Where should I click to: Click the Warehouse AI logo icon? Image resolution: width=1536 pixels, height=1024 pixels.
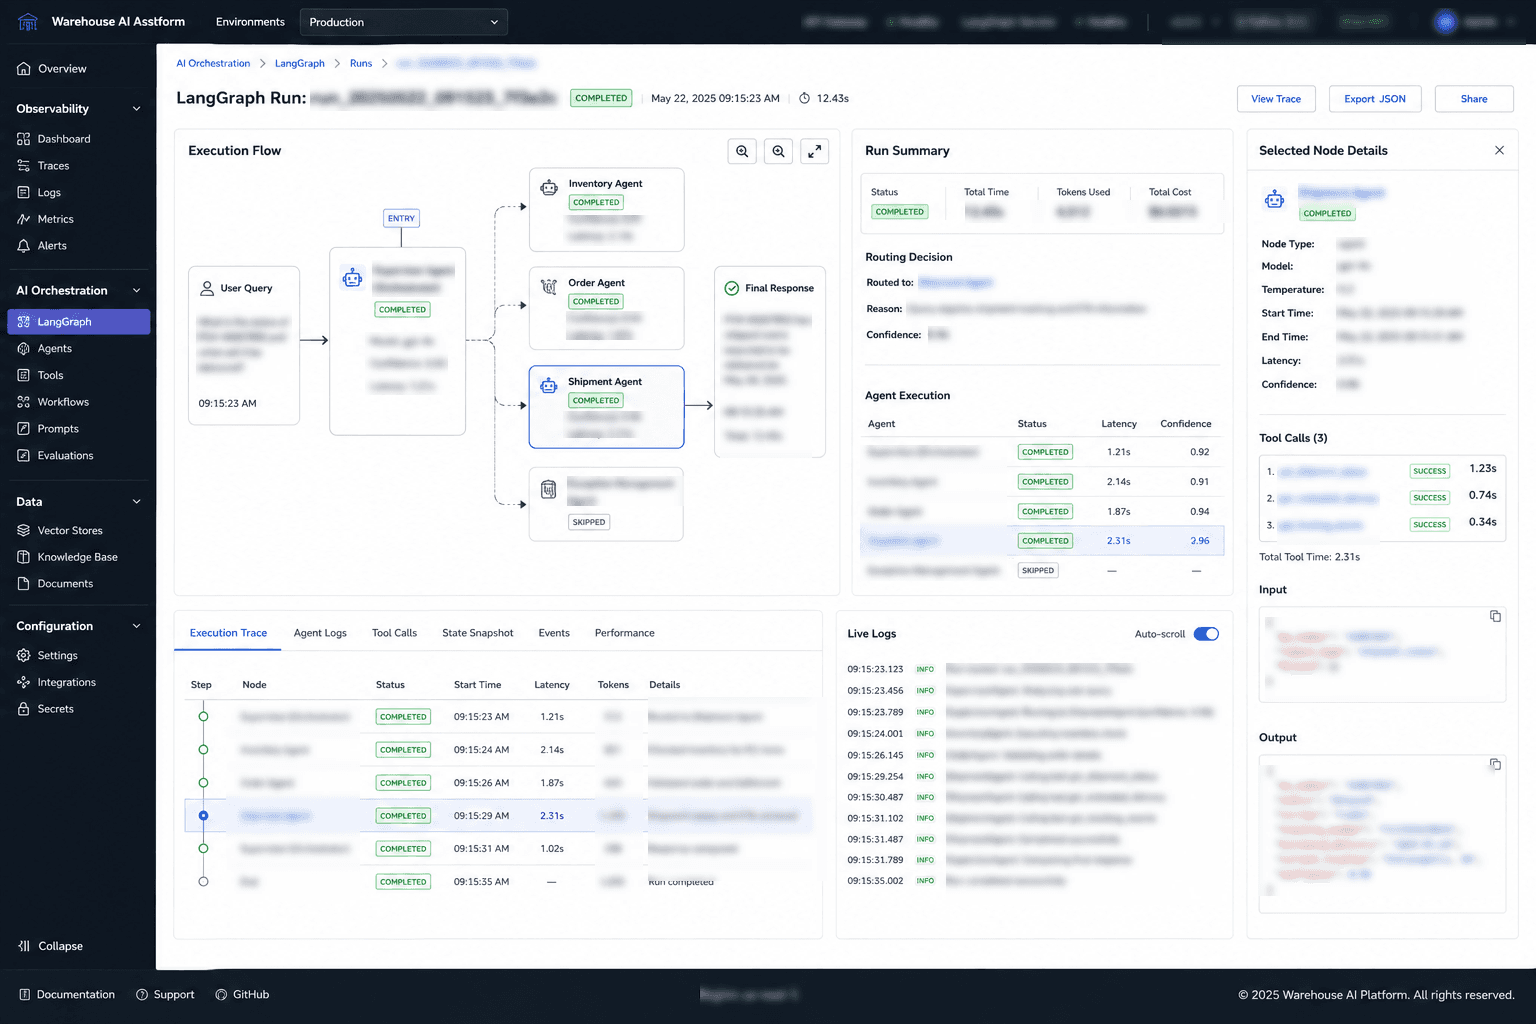coord(28,21)
